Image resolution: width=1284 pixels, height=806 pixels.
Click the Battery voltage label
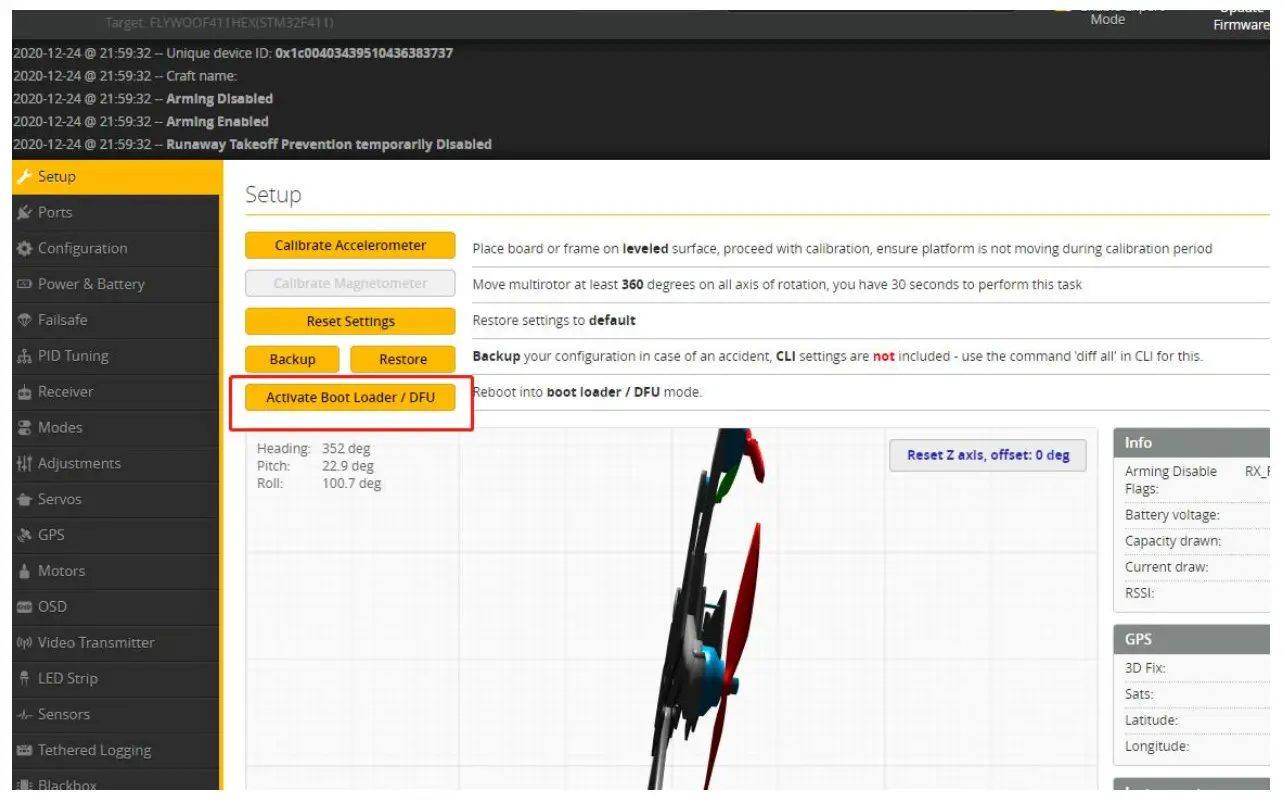(x=1172, y=515)
